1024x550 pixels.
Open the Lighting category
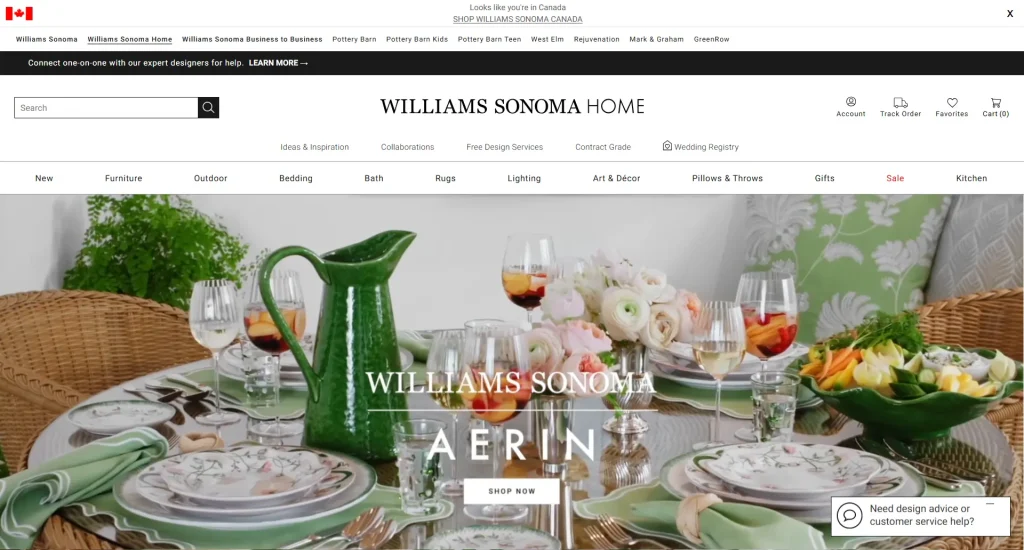coord(524,178)
